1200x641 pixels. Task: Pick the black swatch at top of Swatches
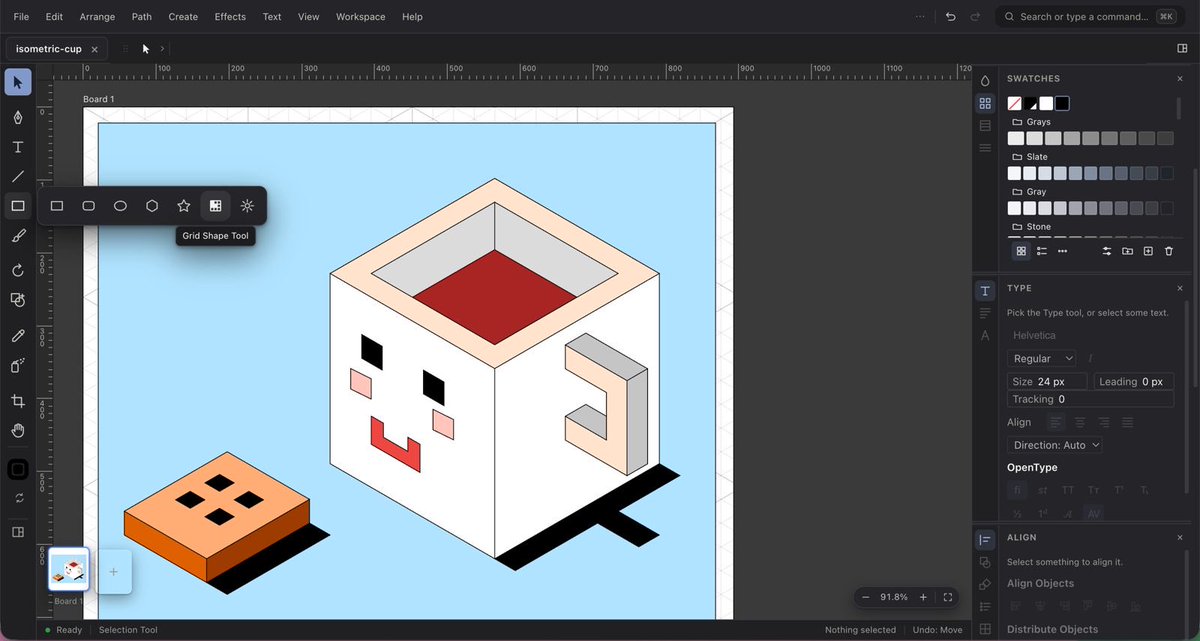pyautogui.click(x=1062, y=103)
